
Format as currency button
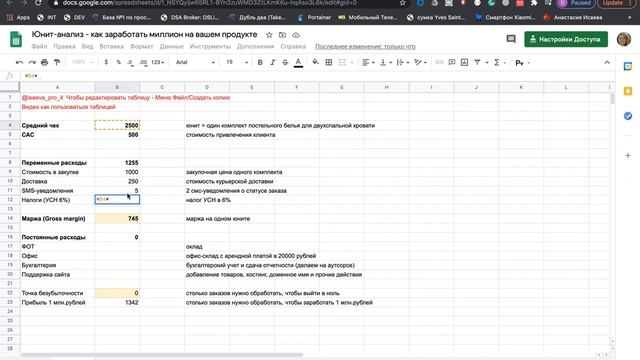(x=106, y=62)
